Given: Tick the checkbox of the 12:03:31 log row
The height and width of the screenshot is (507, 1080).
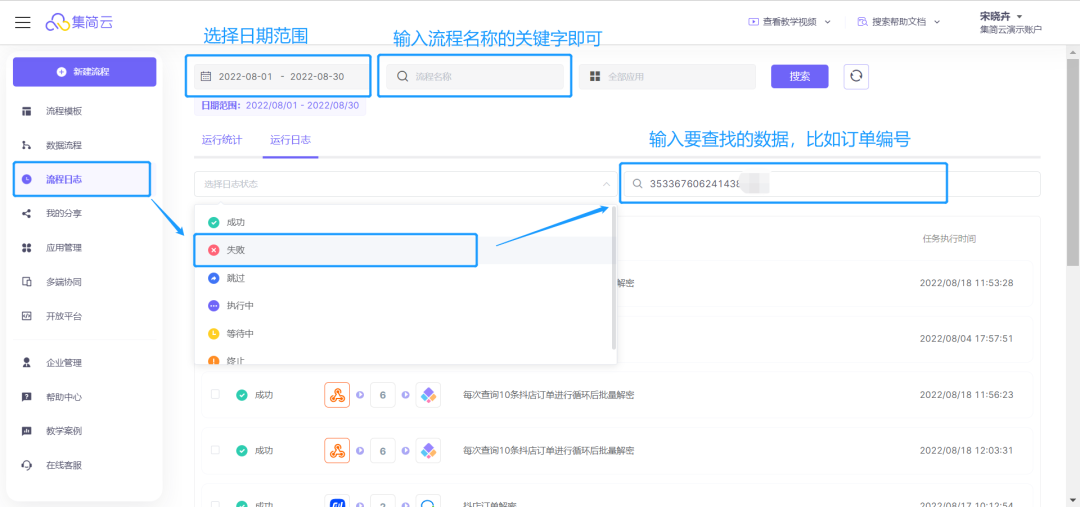Looking at the screenshot, I should (215, 451).
